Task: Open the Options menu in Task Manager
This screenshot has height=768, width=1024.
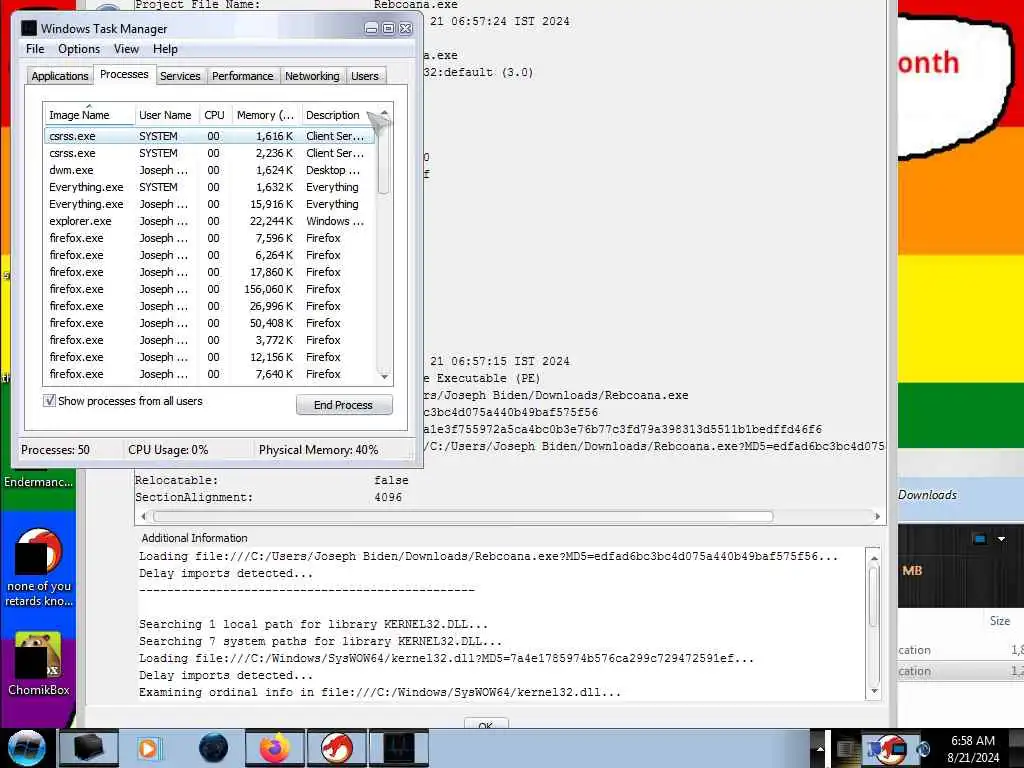Action: point(79,49)
